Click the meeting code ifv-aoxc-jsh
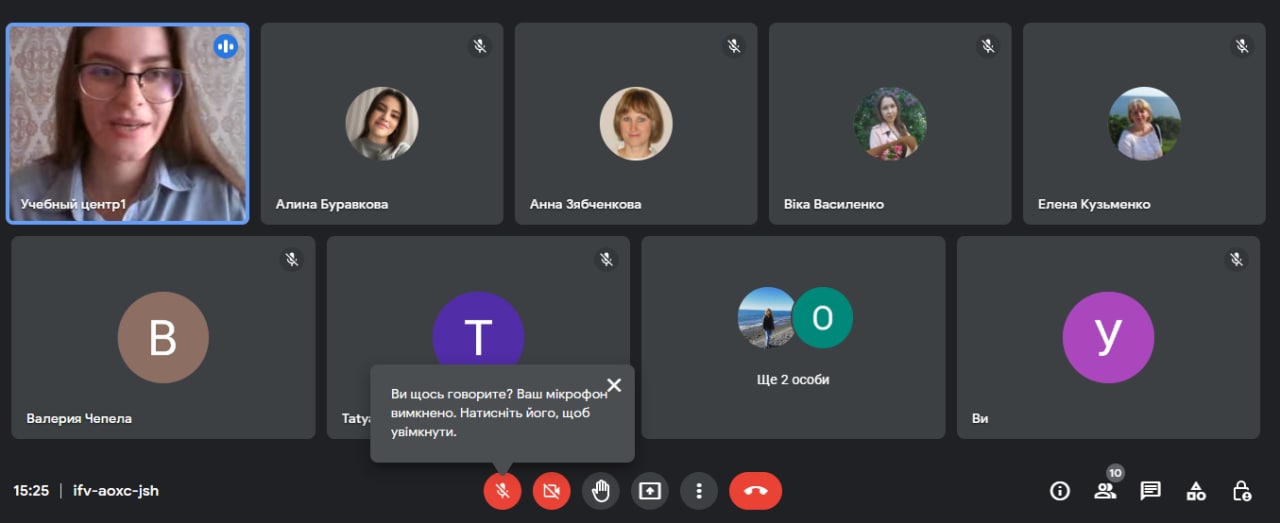This screenshot has height=523, width=1280. [x=116, y=491]
